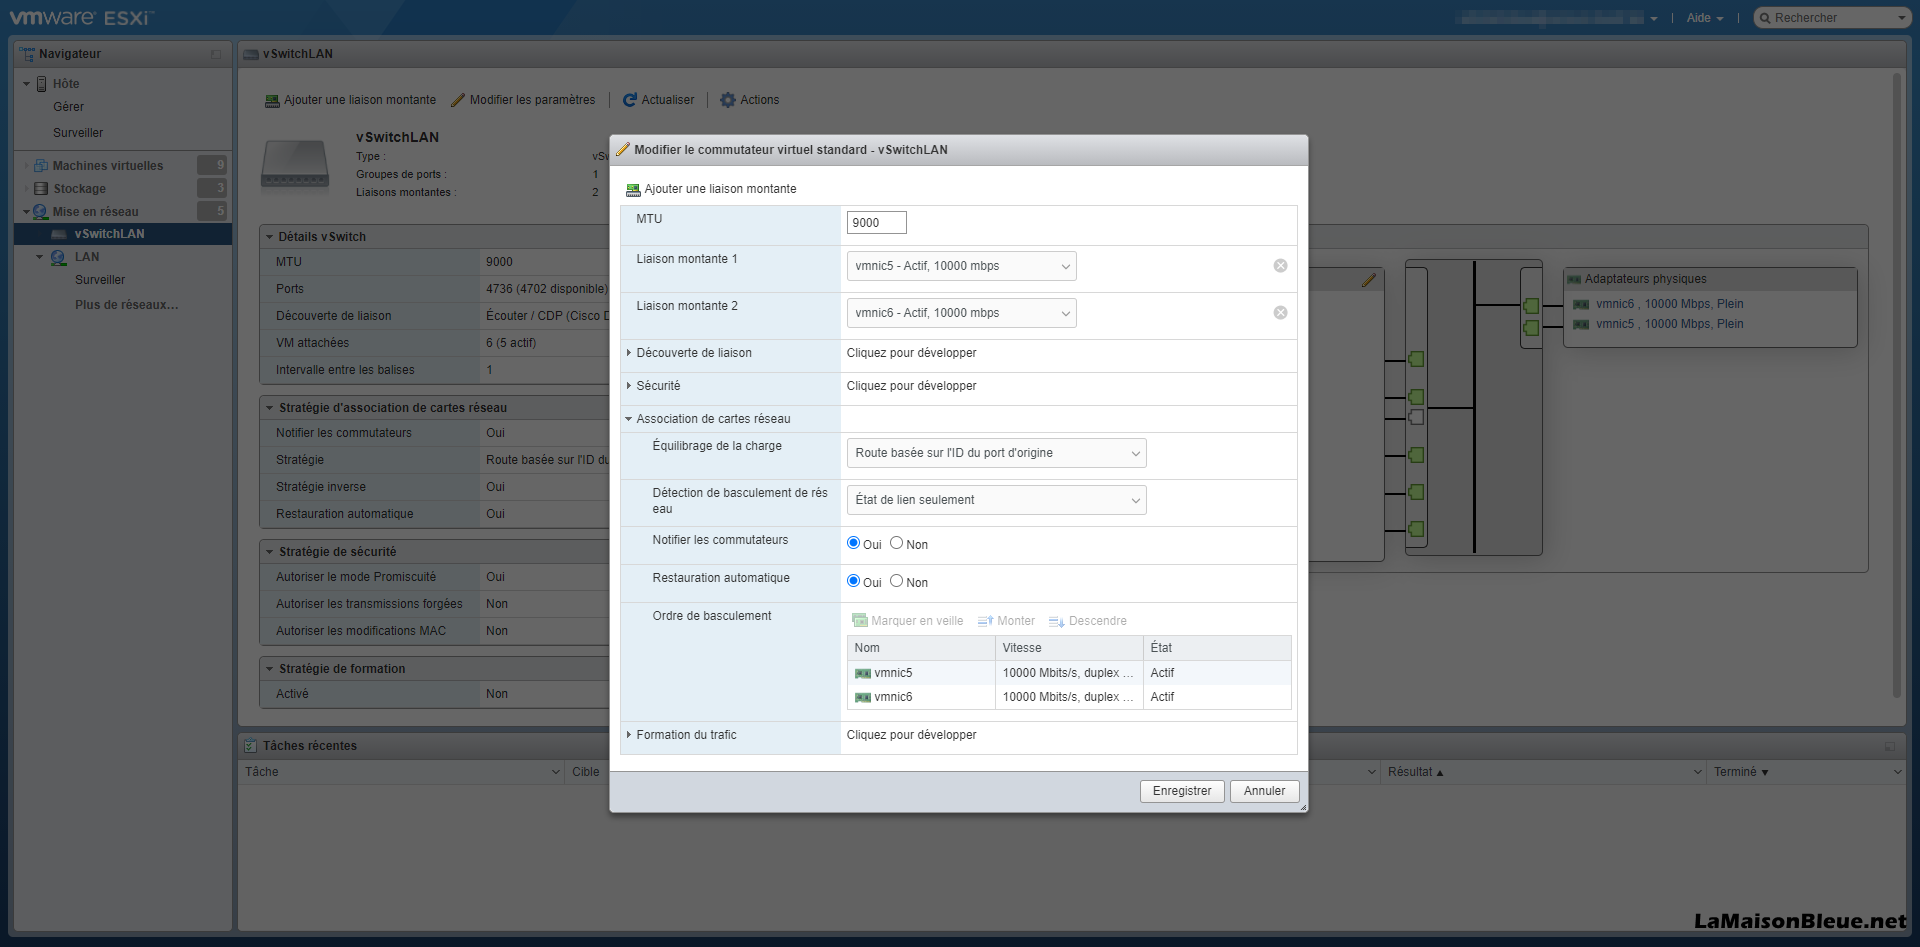The height and width of the screenshot is (947, 1920).
Task: Click the Enregistrer button
Action: (x=1182, y=791)
